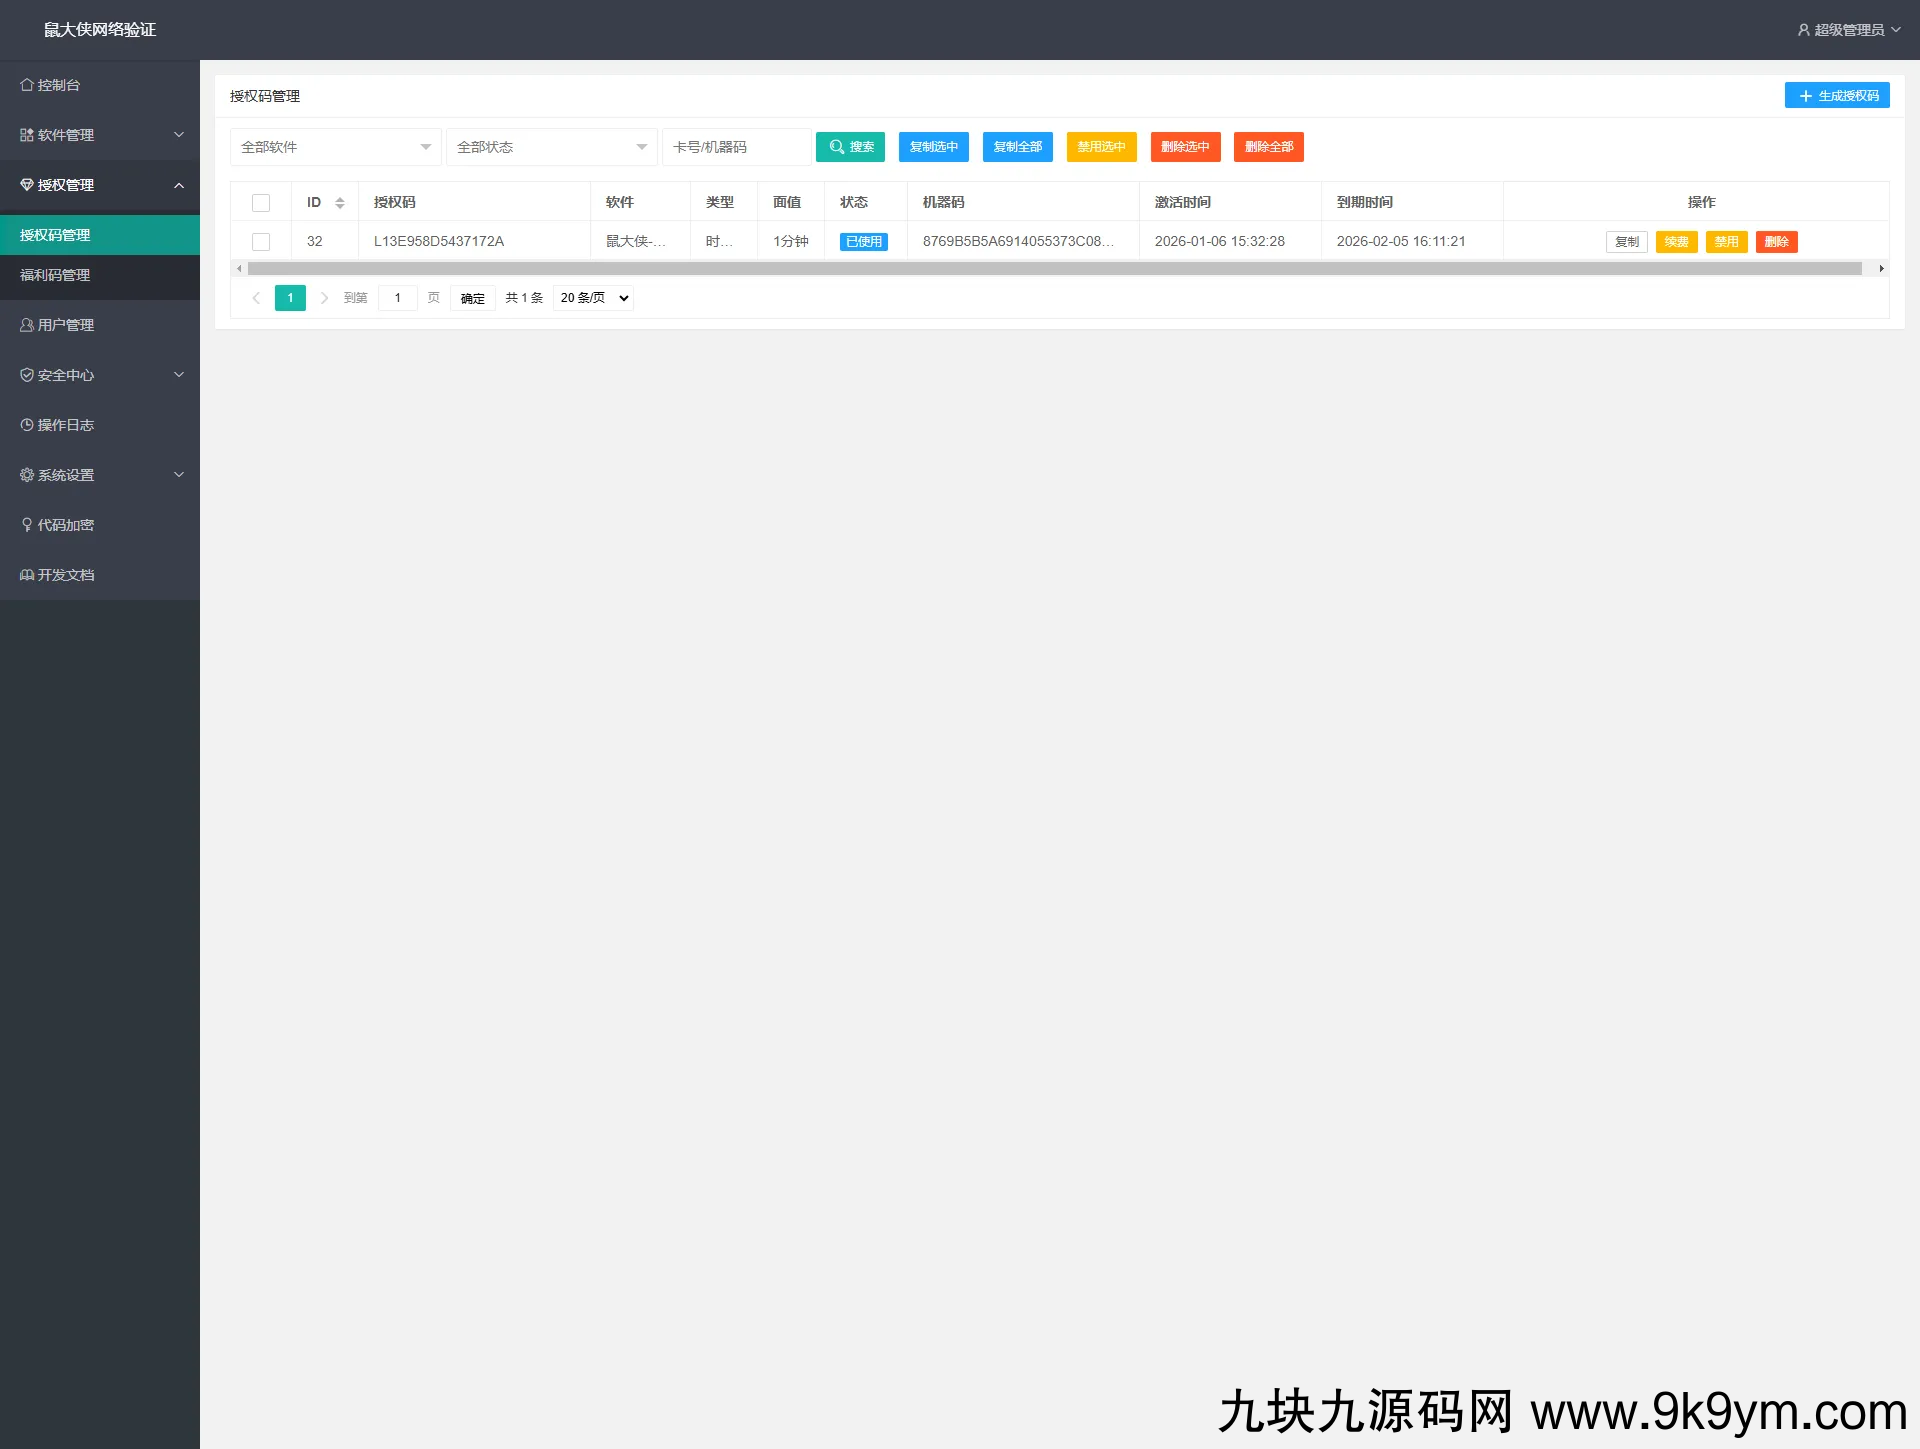Click the 代码加密 bulb icon
1920x1449 pixels.
pyautogui.click(x=27, y=525)
